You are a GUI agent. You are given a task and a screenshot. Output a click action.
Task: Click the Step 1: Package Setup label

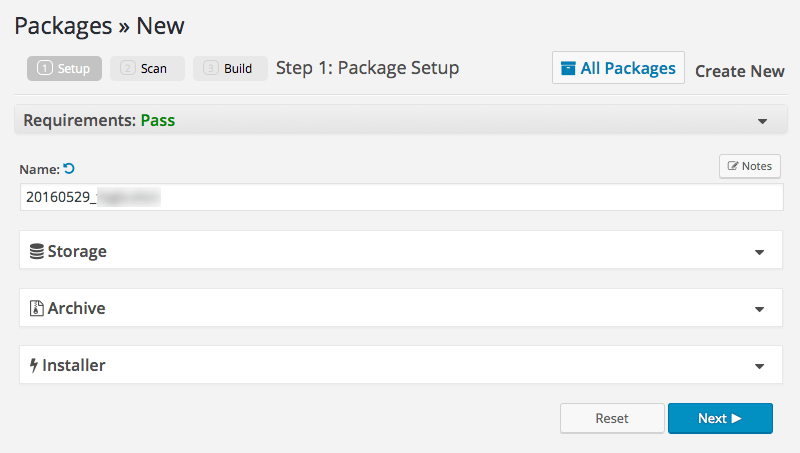pos(367,68)
